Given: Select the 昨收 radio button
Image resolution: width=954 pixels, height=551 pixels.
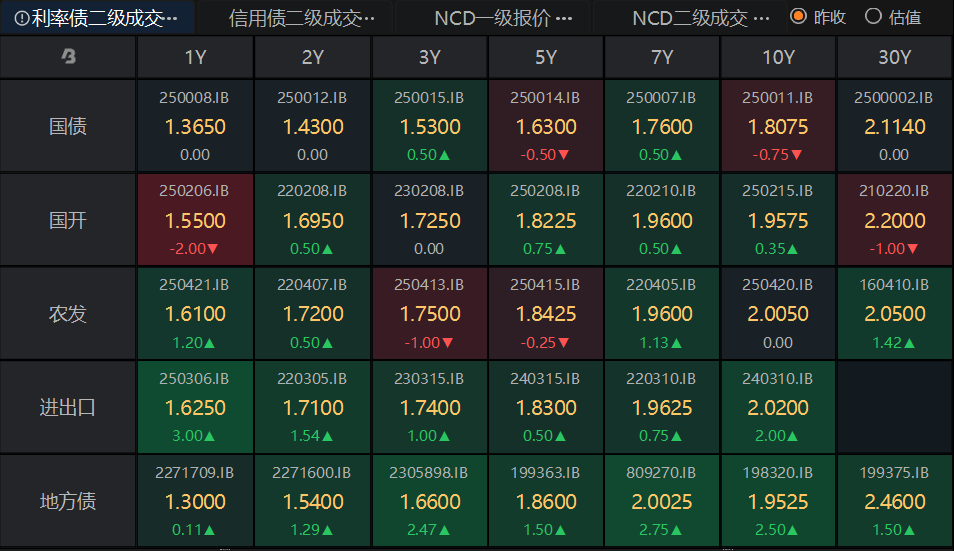Looking at the screenshot, I should pos(798,16).
